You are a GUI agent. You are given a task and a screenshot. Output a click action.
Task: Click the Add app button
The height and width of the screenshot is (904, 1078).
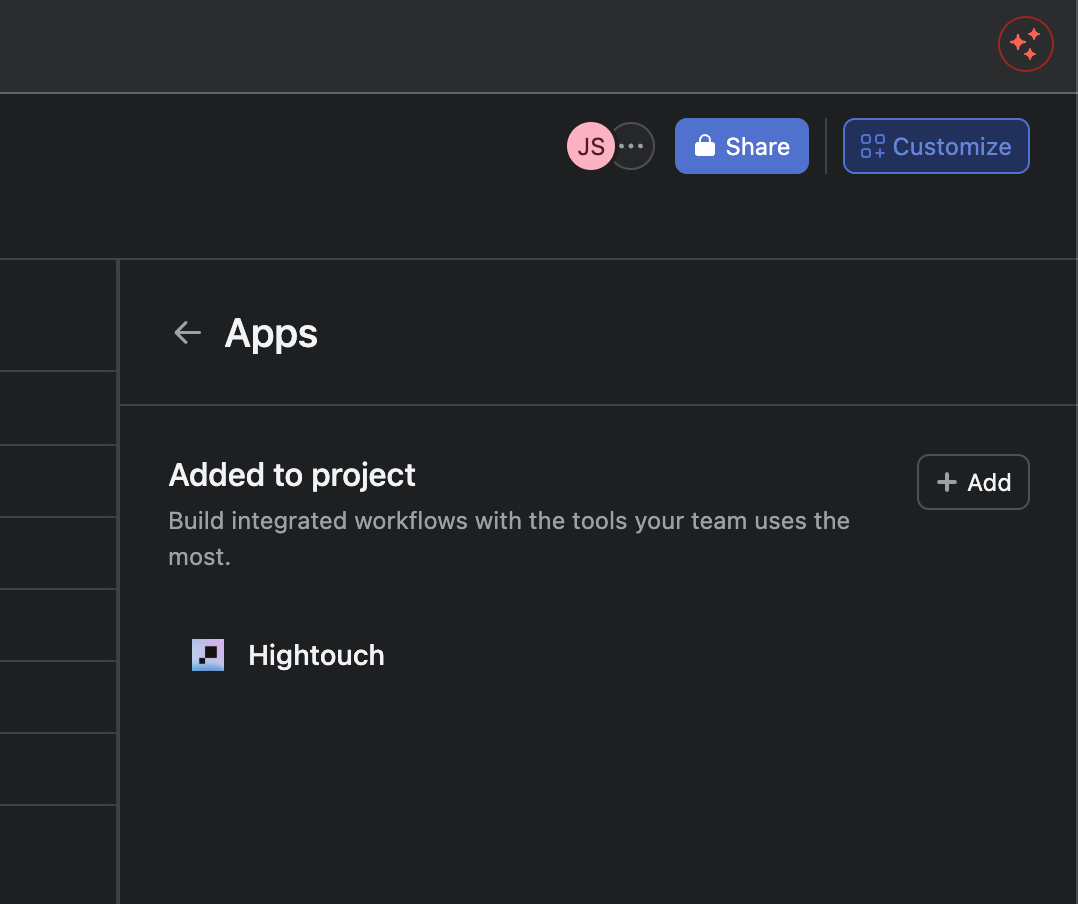tap(973, 482)
